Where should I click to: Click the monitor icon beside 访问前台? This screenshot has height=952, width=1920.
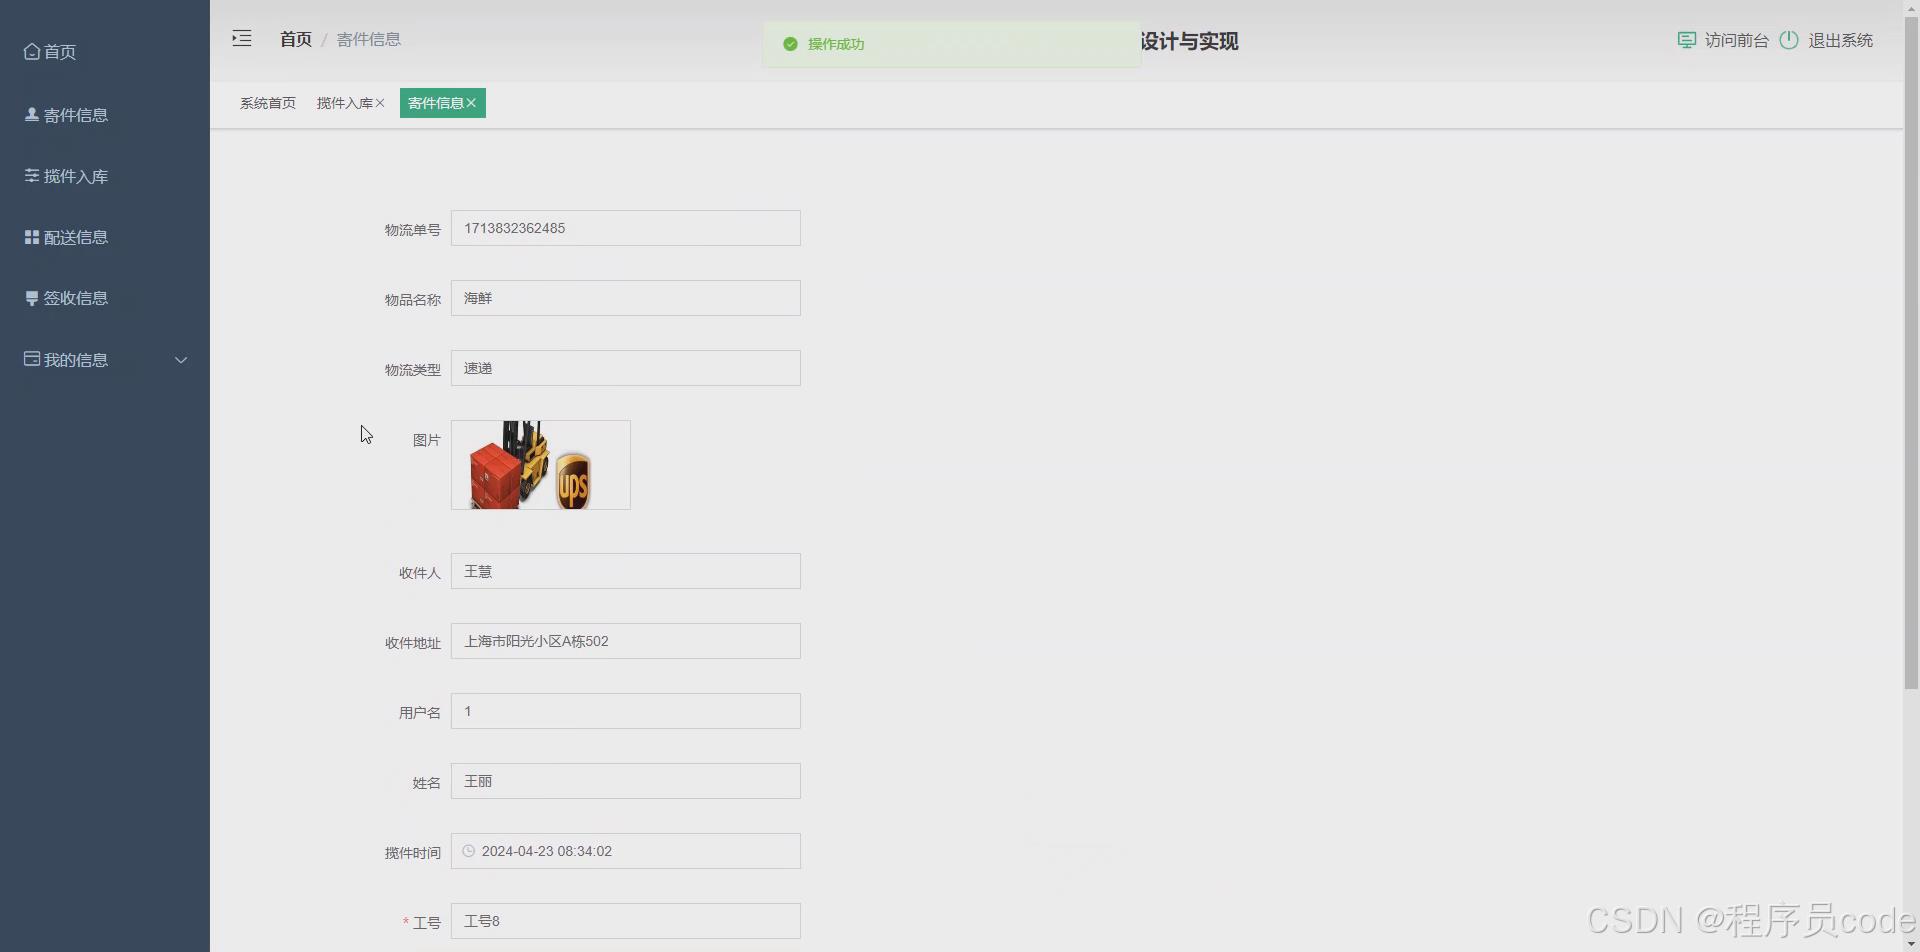pos(1686,40)
